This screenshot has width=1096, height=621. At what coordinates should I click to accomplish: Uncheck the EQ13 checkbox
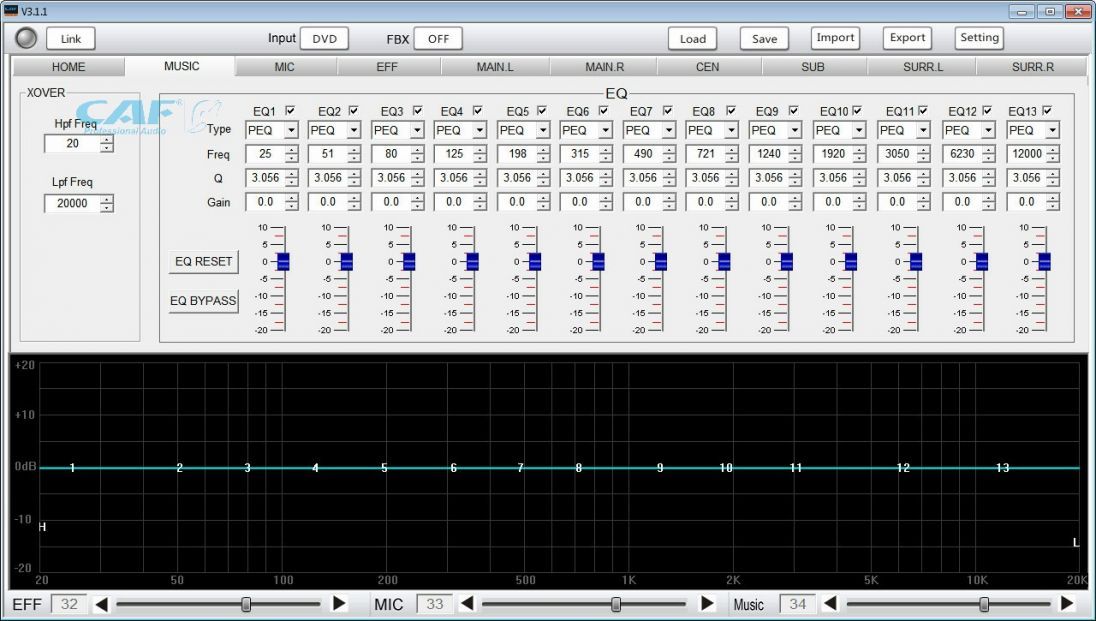pyautogui.click(x=1047, y=110)
